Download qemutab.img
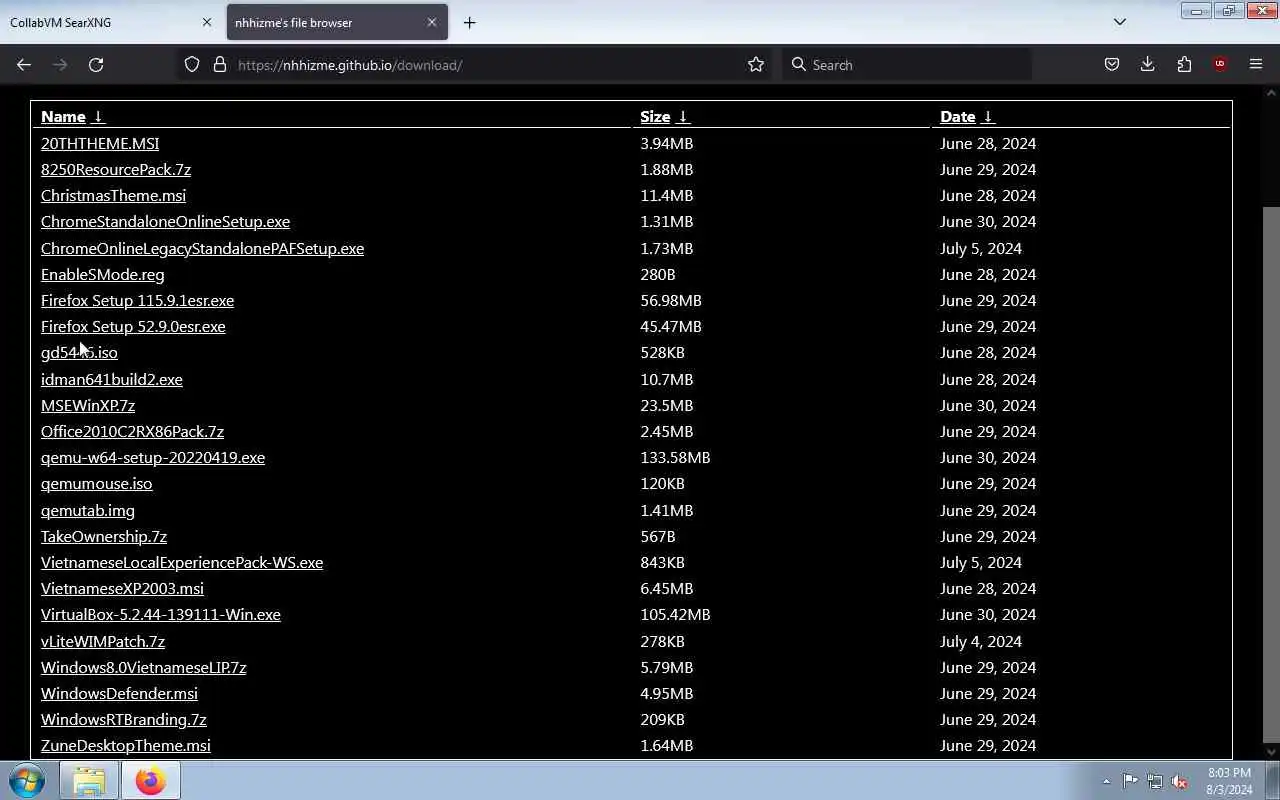 pyautogui.click(x=88, y=510)
